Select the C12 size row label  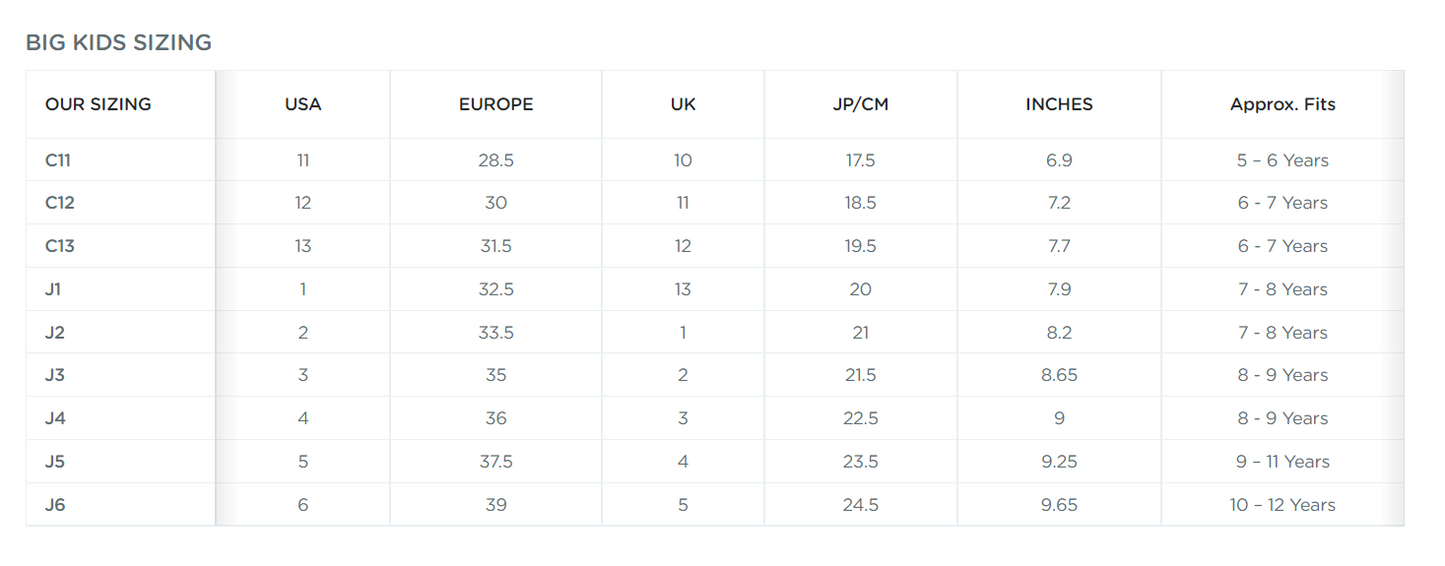tap(60, 203)
